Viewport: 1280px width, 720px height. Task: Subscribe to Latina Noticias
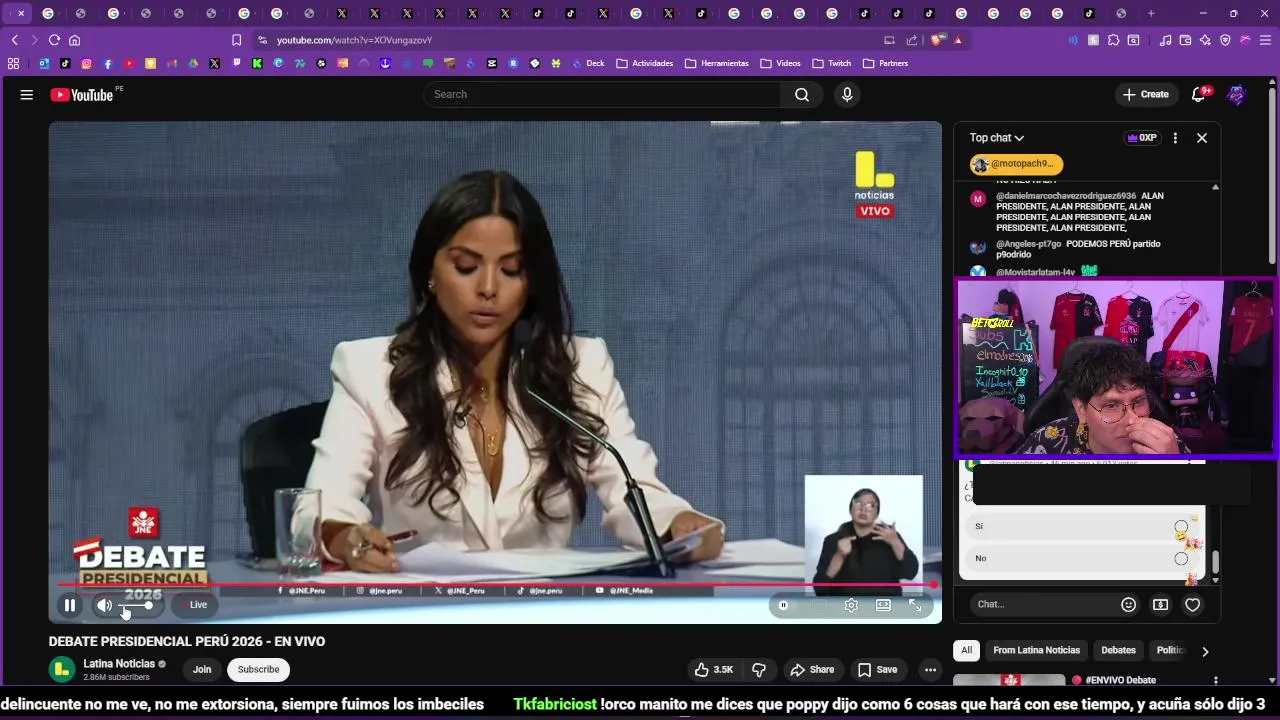click(258, 670)
